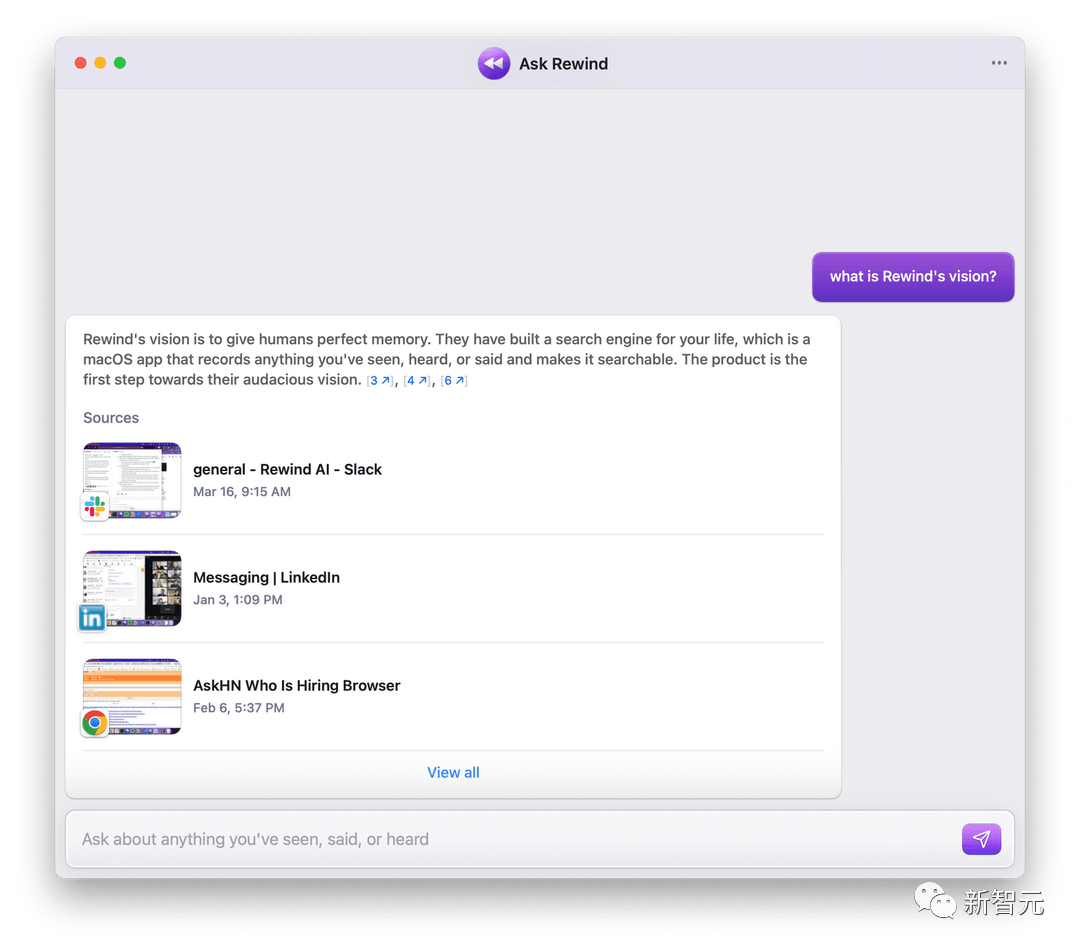Click the Sources heading
Image resolution: width=1080 pixels, height=951 pixels.
[111, 418]
